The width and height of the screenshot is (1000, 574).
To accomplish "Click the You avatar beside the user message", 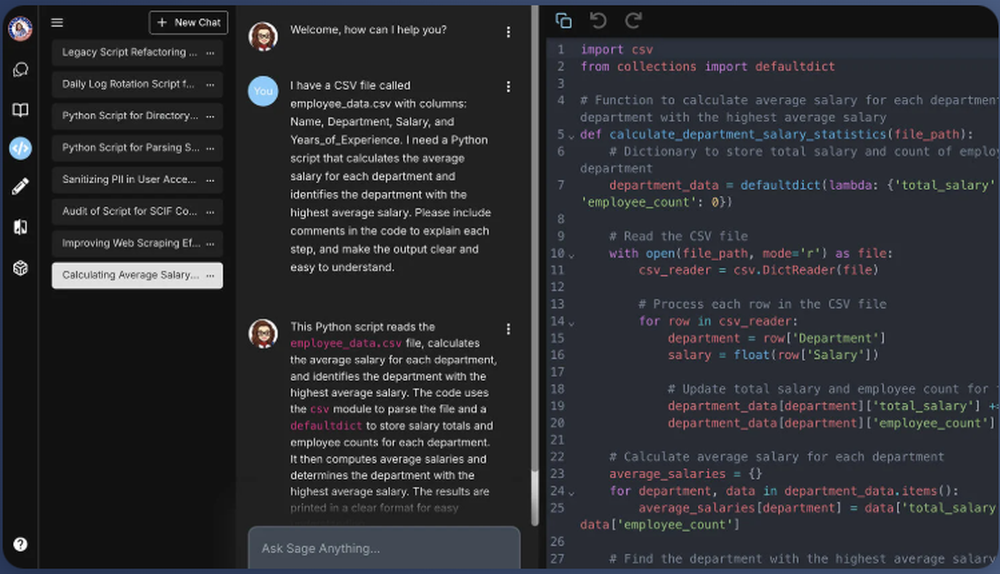I will click(x=263, y=91).
